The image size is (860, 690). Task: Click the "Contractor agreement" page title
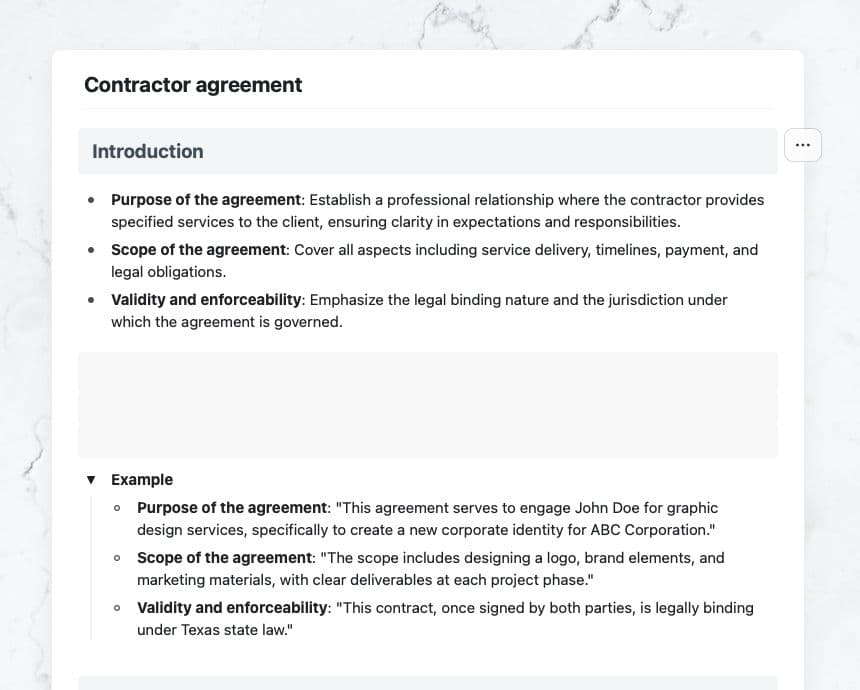click(x=193, y=85)
